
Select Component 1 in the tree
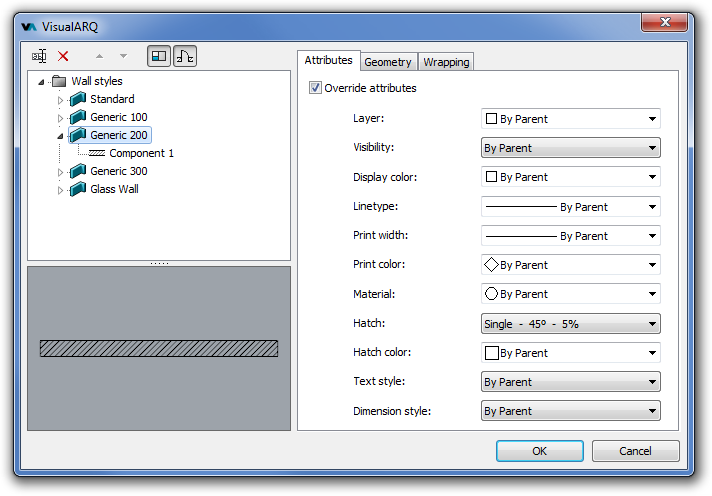tap(141, 153)
